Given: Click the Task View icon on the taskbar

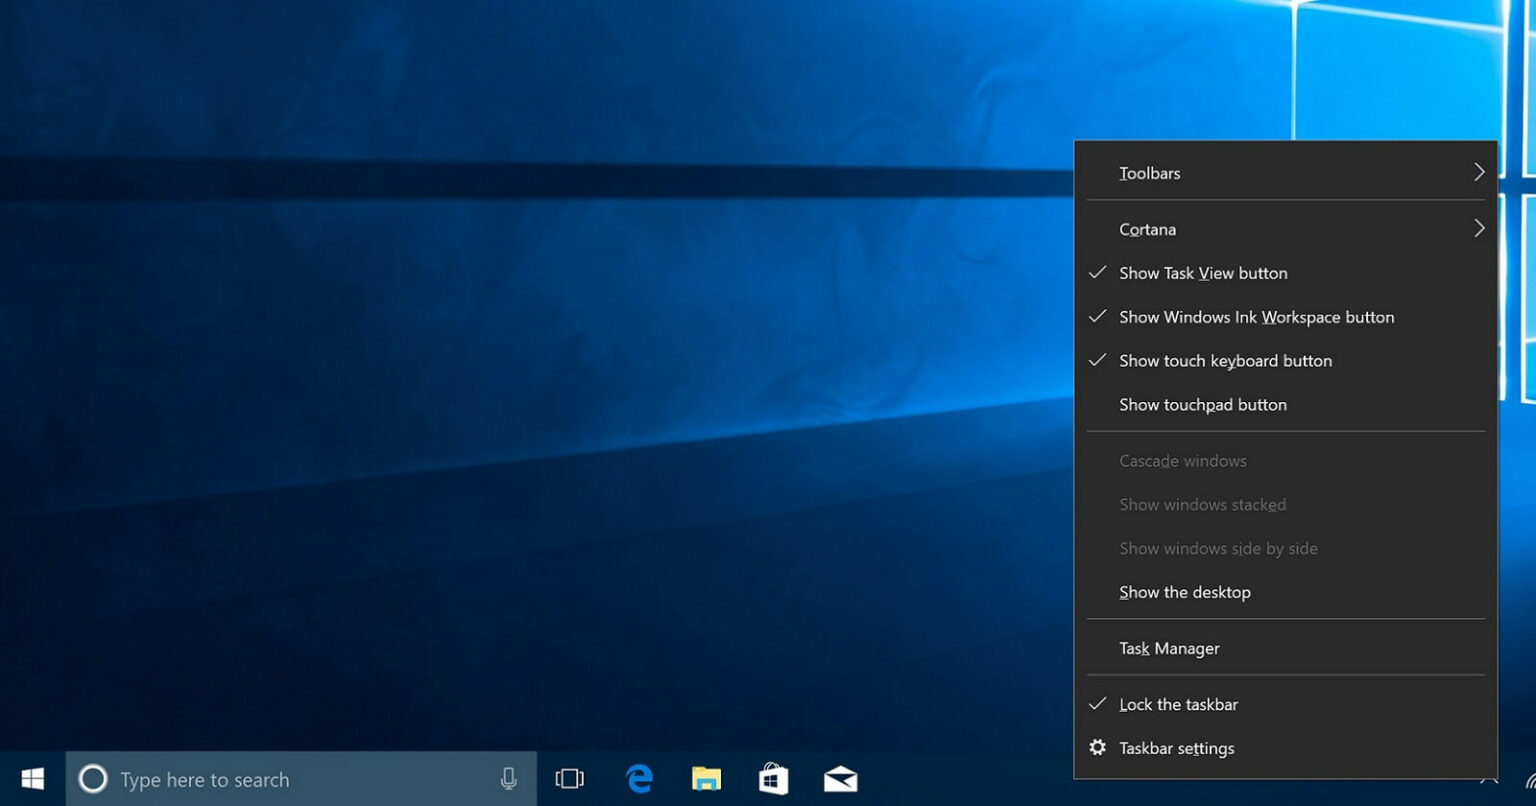Looking at the screenshot, I should click(x=570, y=778).
